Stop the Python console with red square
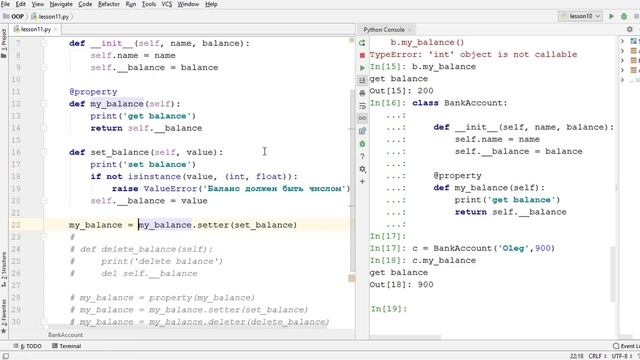640x360 pixels. tap(362, 55)
